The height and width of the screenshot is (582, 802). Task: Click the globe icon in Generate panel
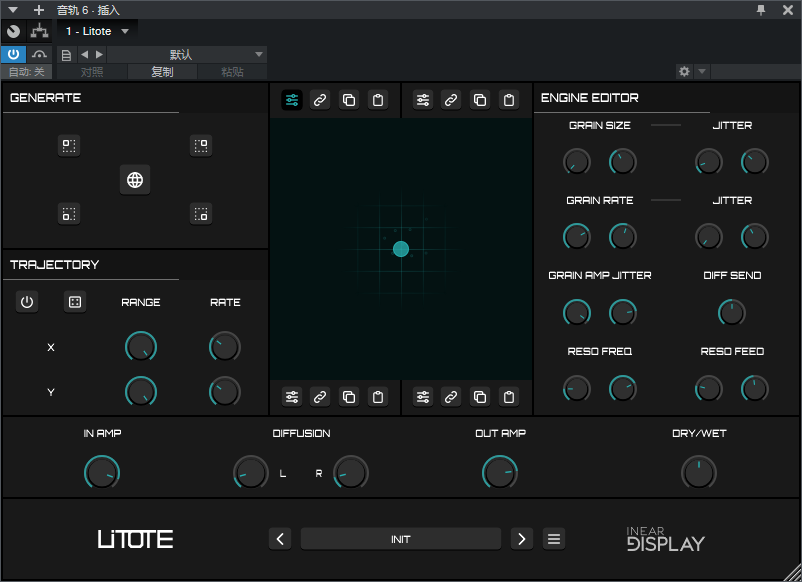click(135, 180)
